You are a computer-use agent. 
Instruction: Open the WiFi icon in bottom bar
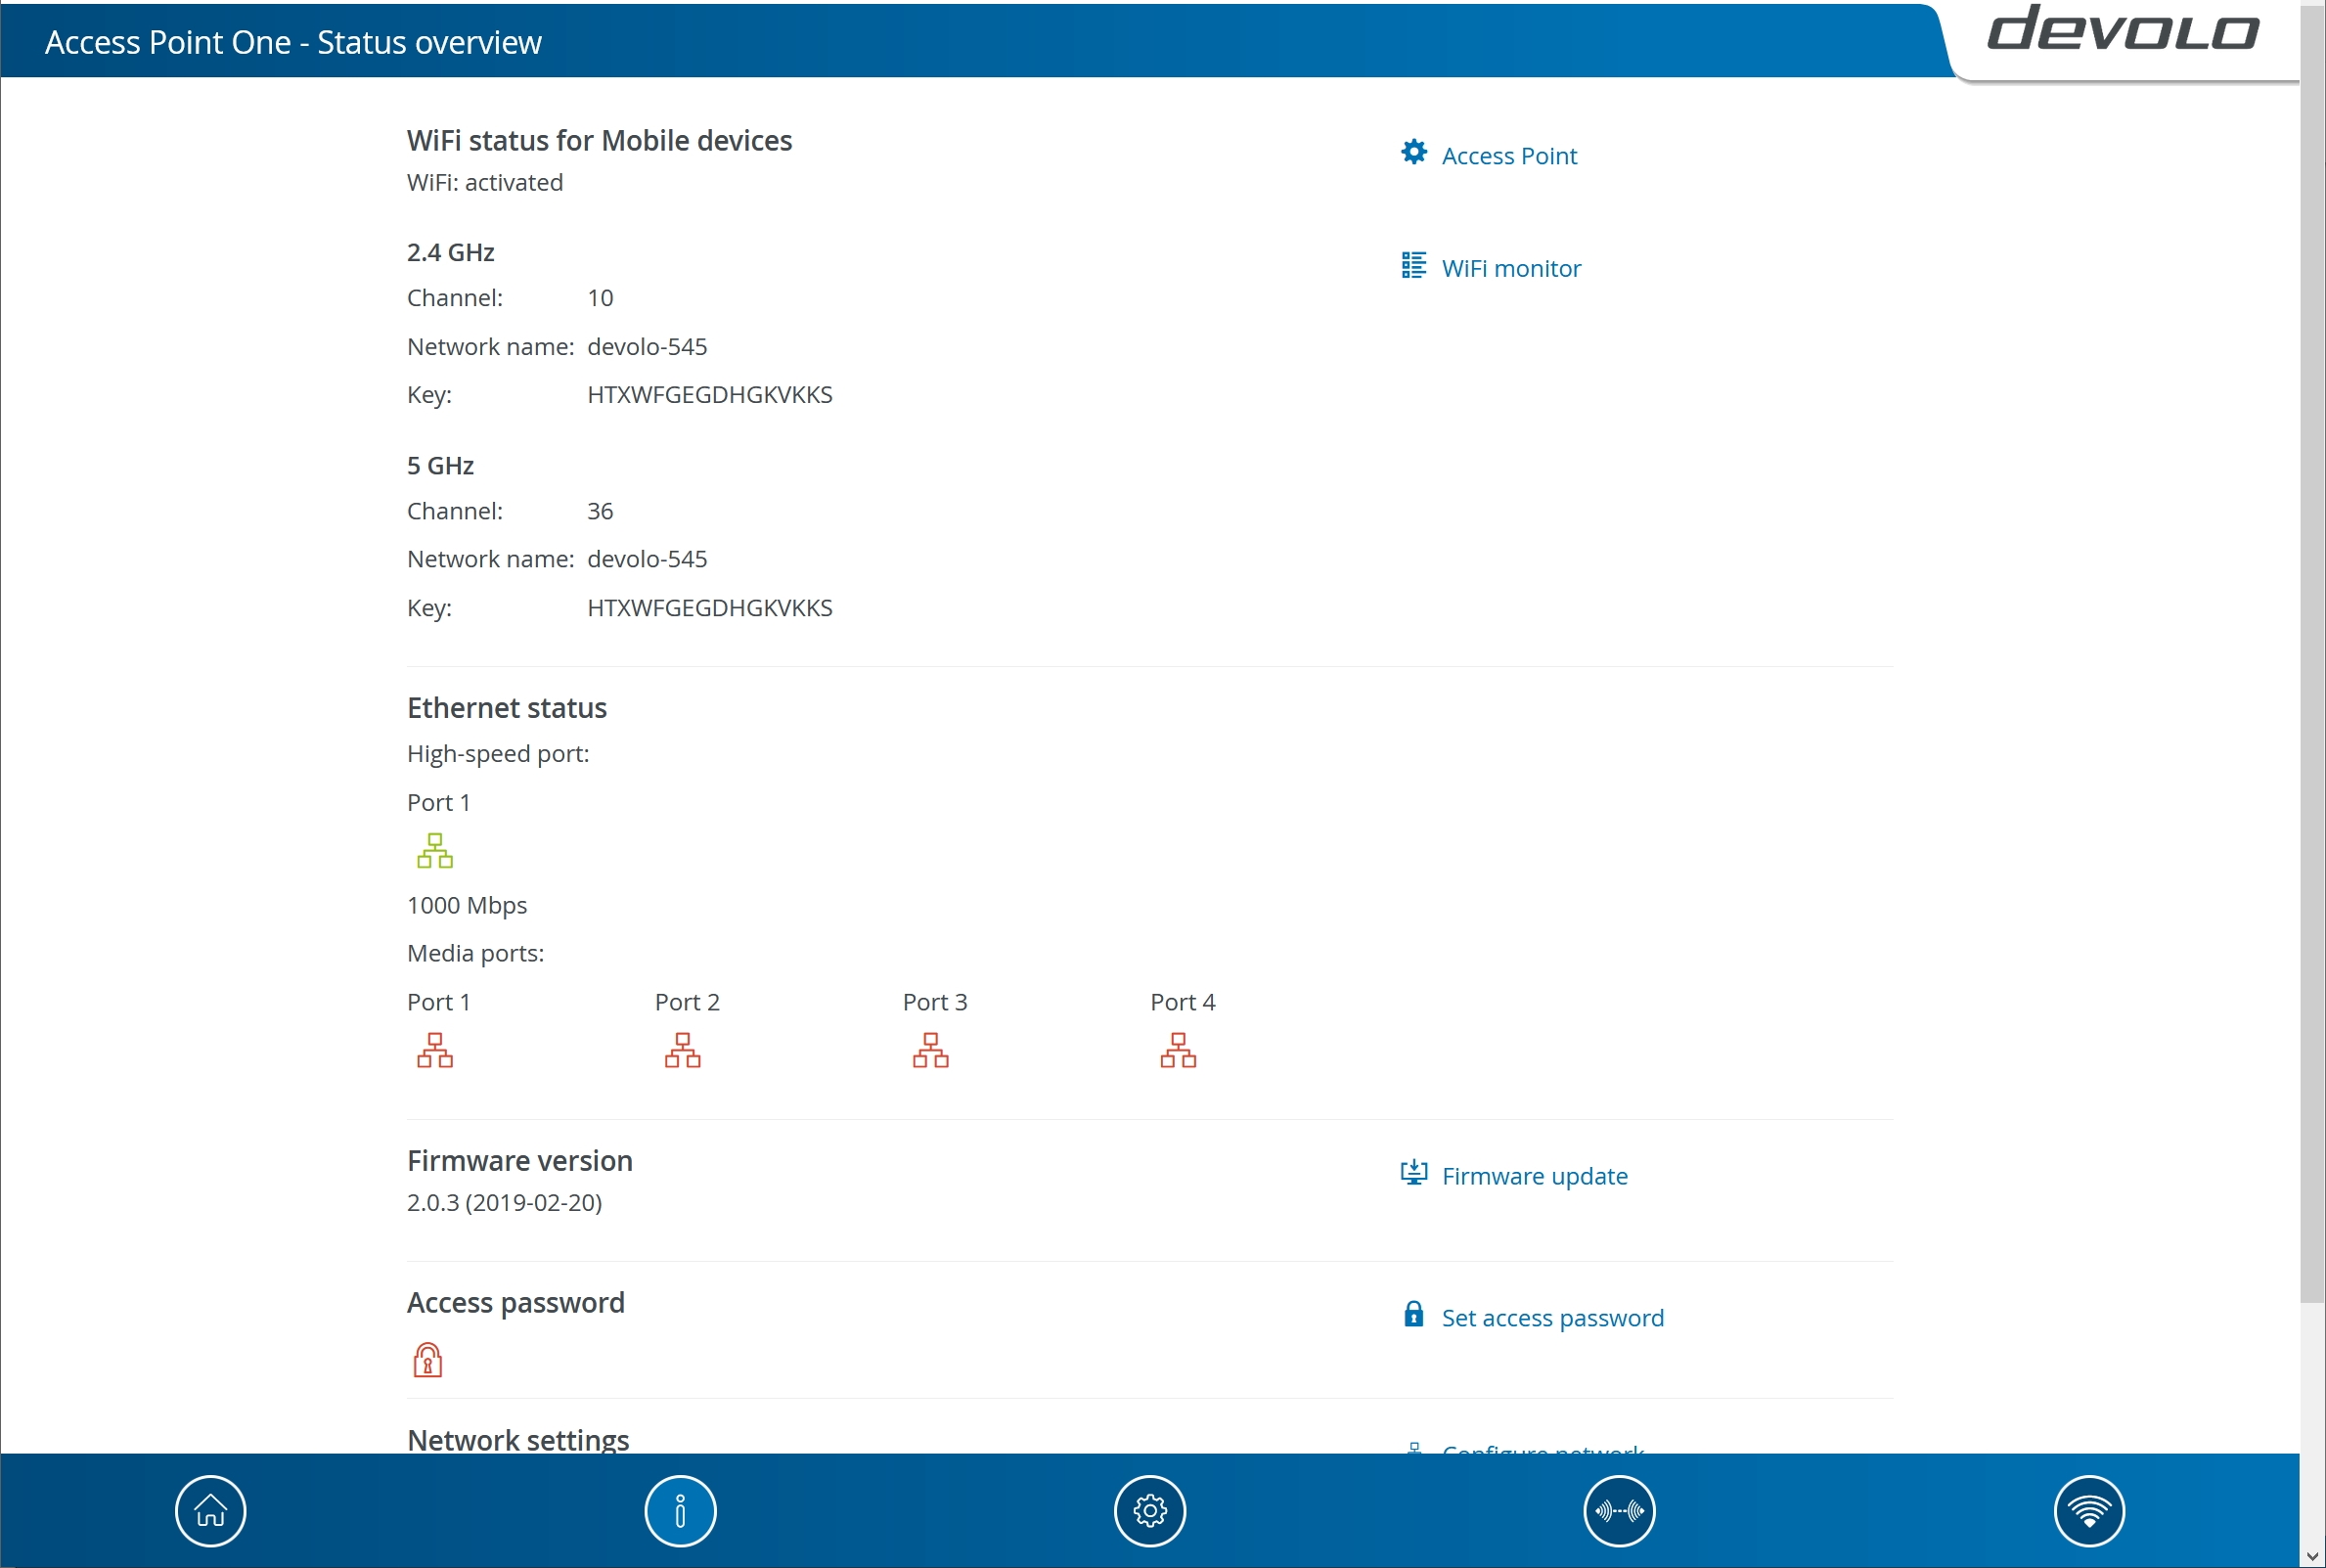tap(2089, 1510)
